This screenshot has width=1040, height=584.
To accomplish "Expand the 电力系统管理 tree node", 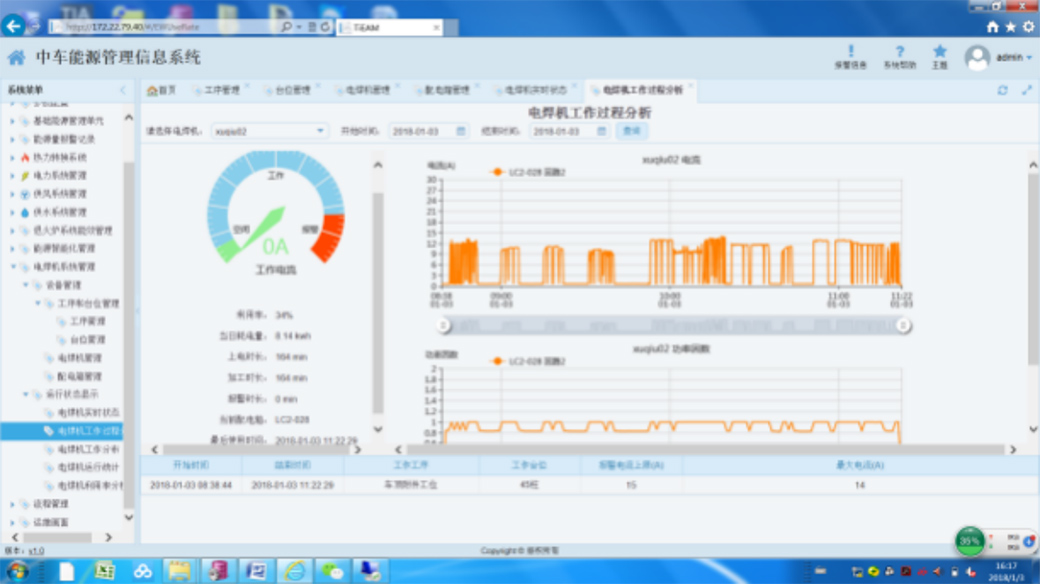I will tap(13, 176).
